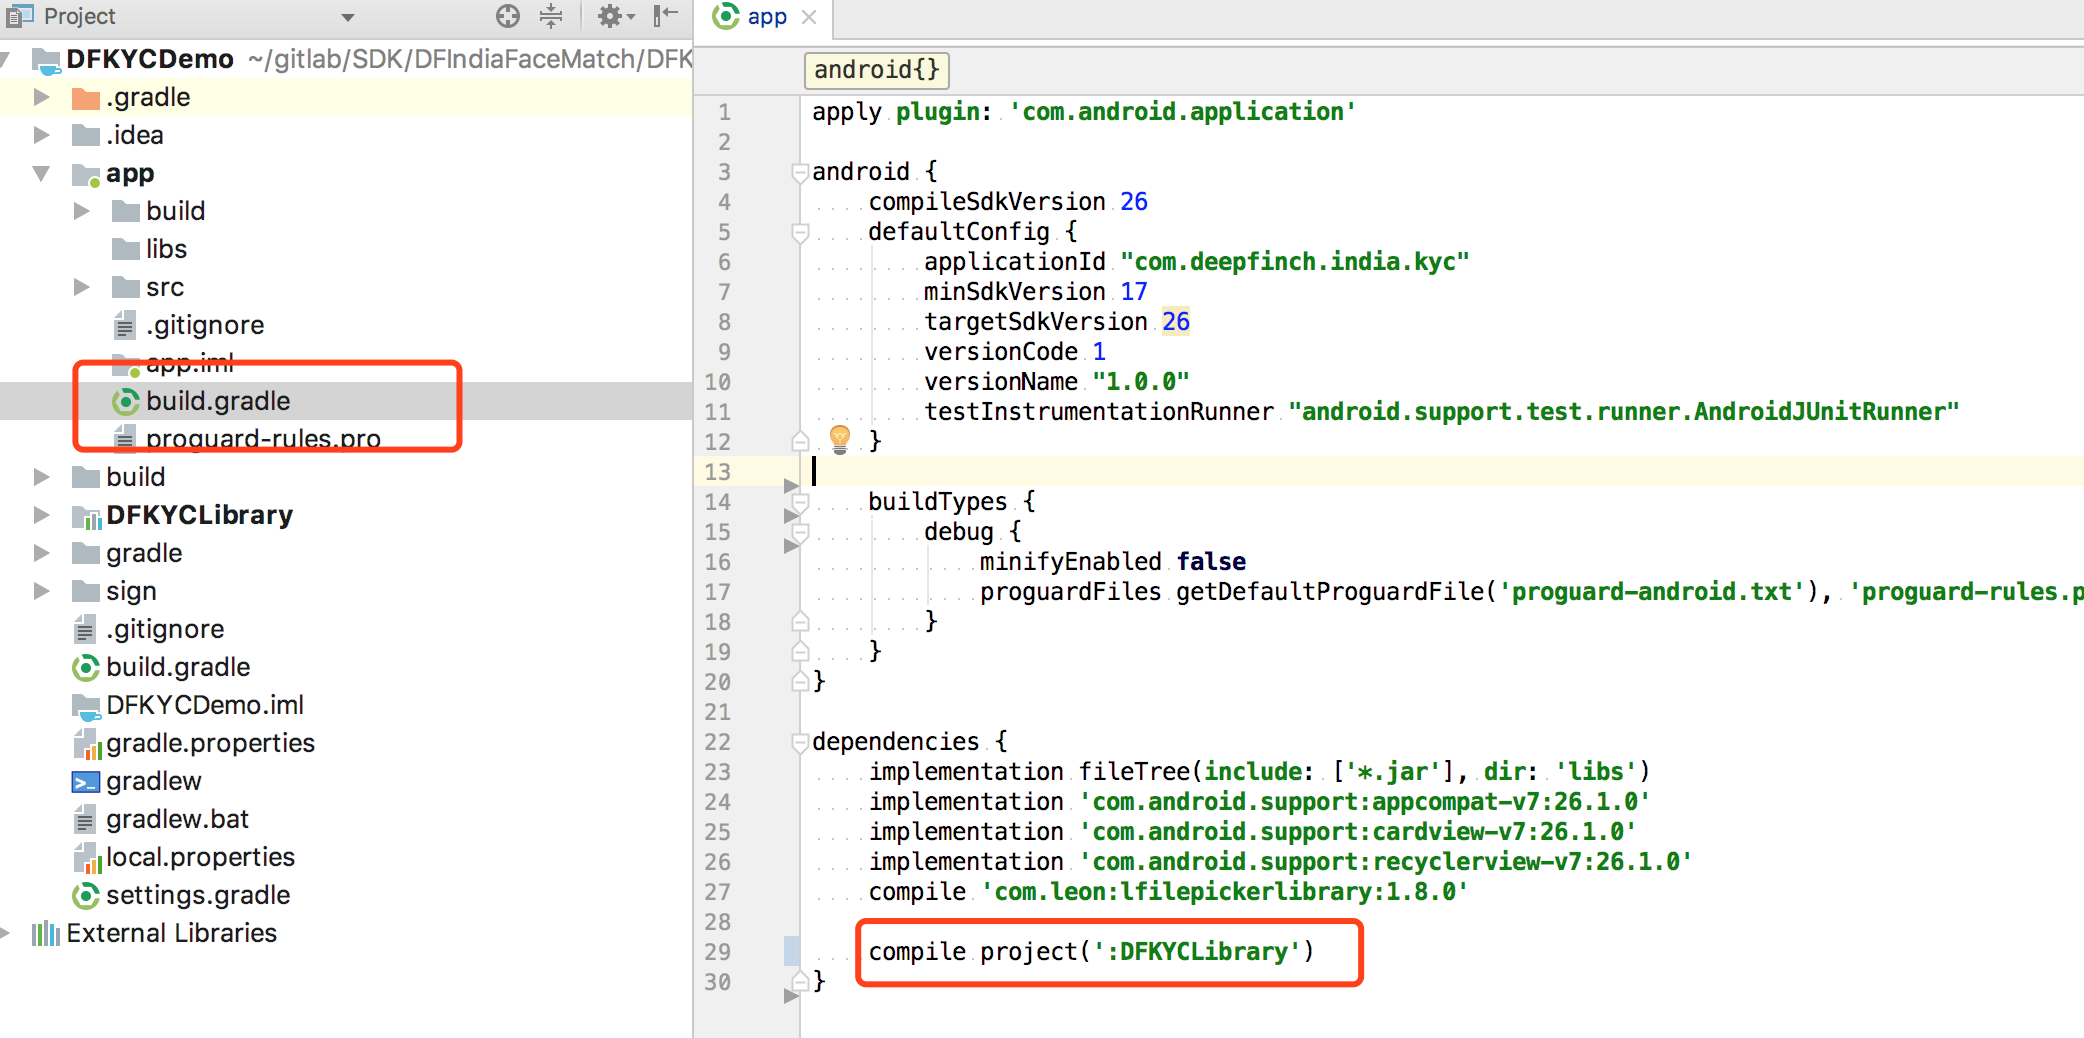Click the recyclerview-v7:26.1.0 dependency
The width and height of the screenshot is (2084, 1038).
(1385, 862)
